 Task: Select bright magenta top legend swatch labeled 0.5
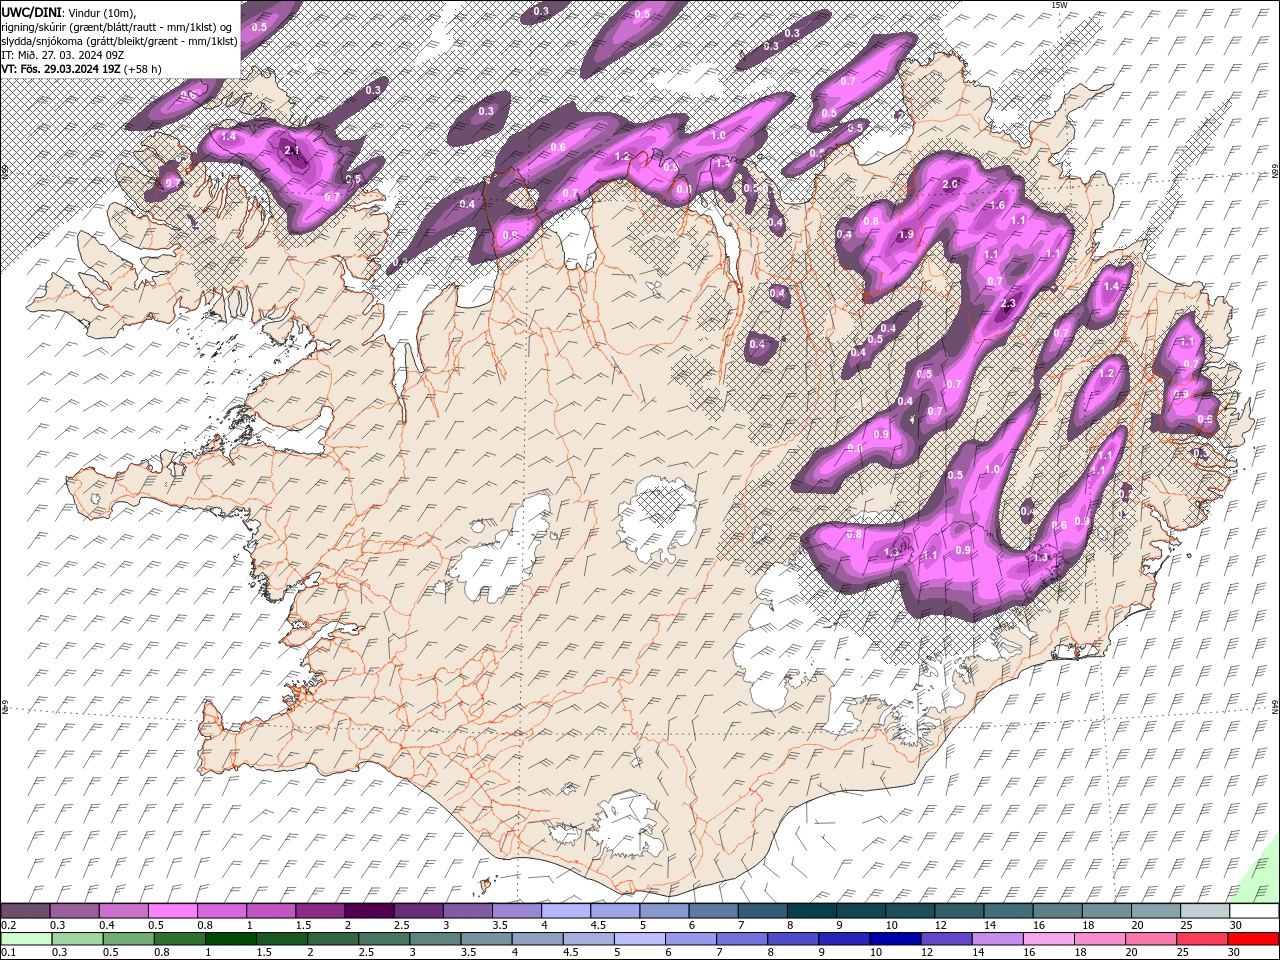[x=172, y=911]
